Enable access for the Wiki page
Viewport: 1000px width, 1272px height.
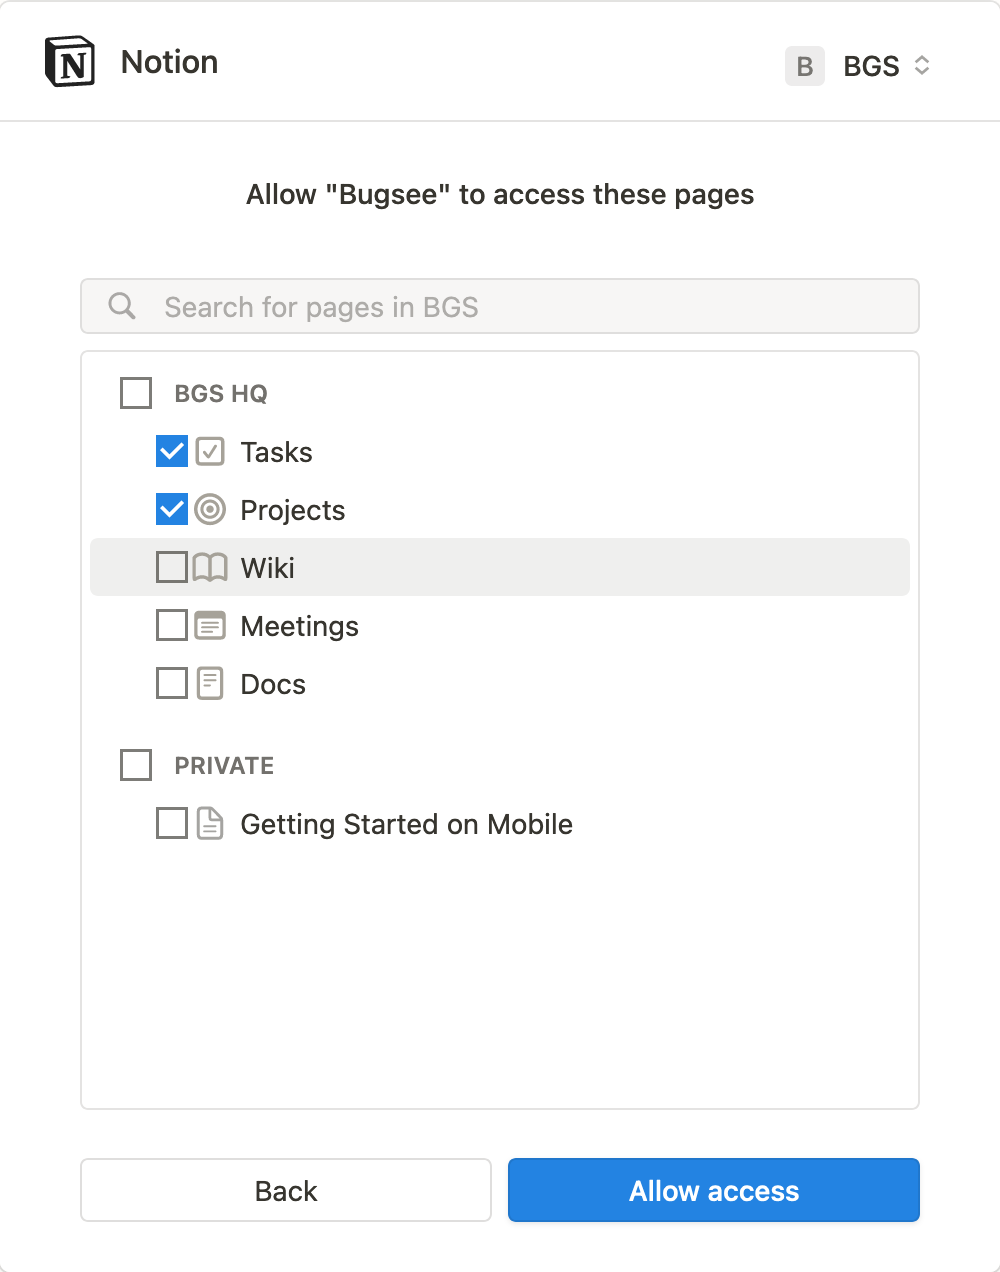coord(171,567)
